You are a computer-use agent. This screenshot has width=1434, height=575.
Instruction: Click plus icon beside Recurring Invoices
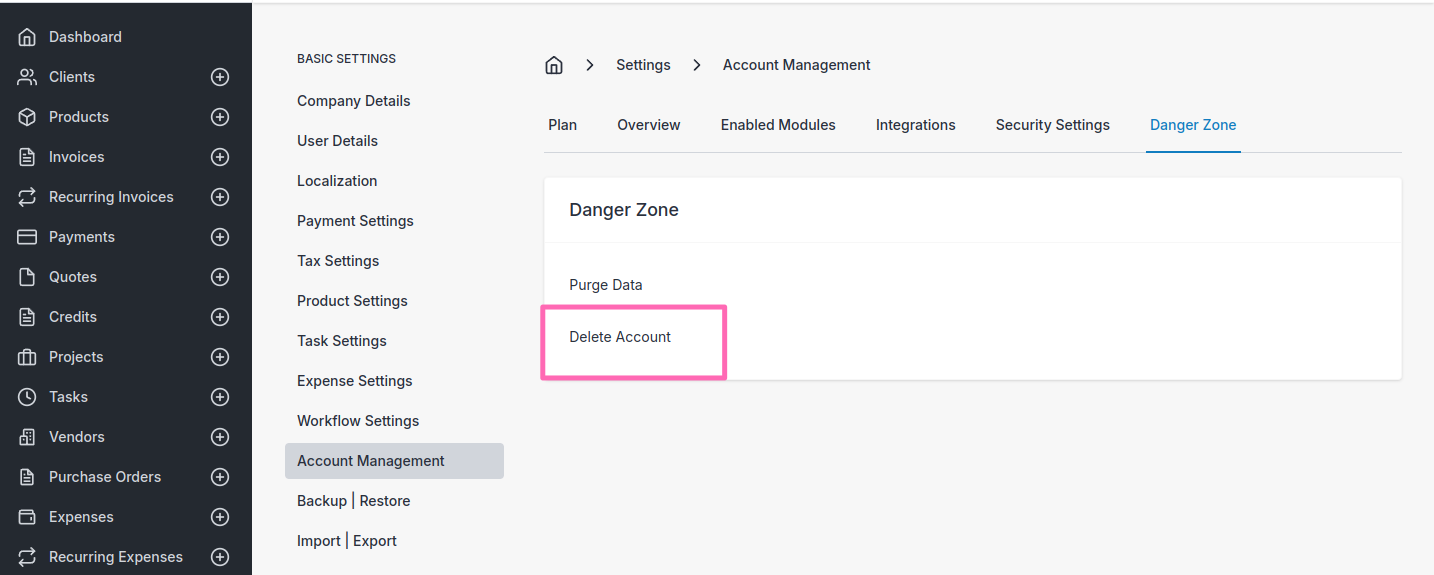point(220,197)
